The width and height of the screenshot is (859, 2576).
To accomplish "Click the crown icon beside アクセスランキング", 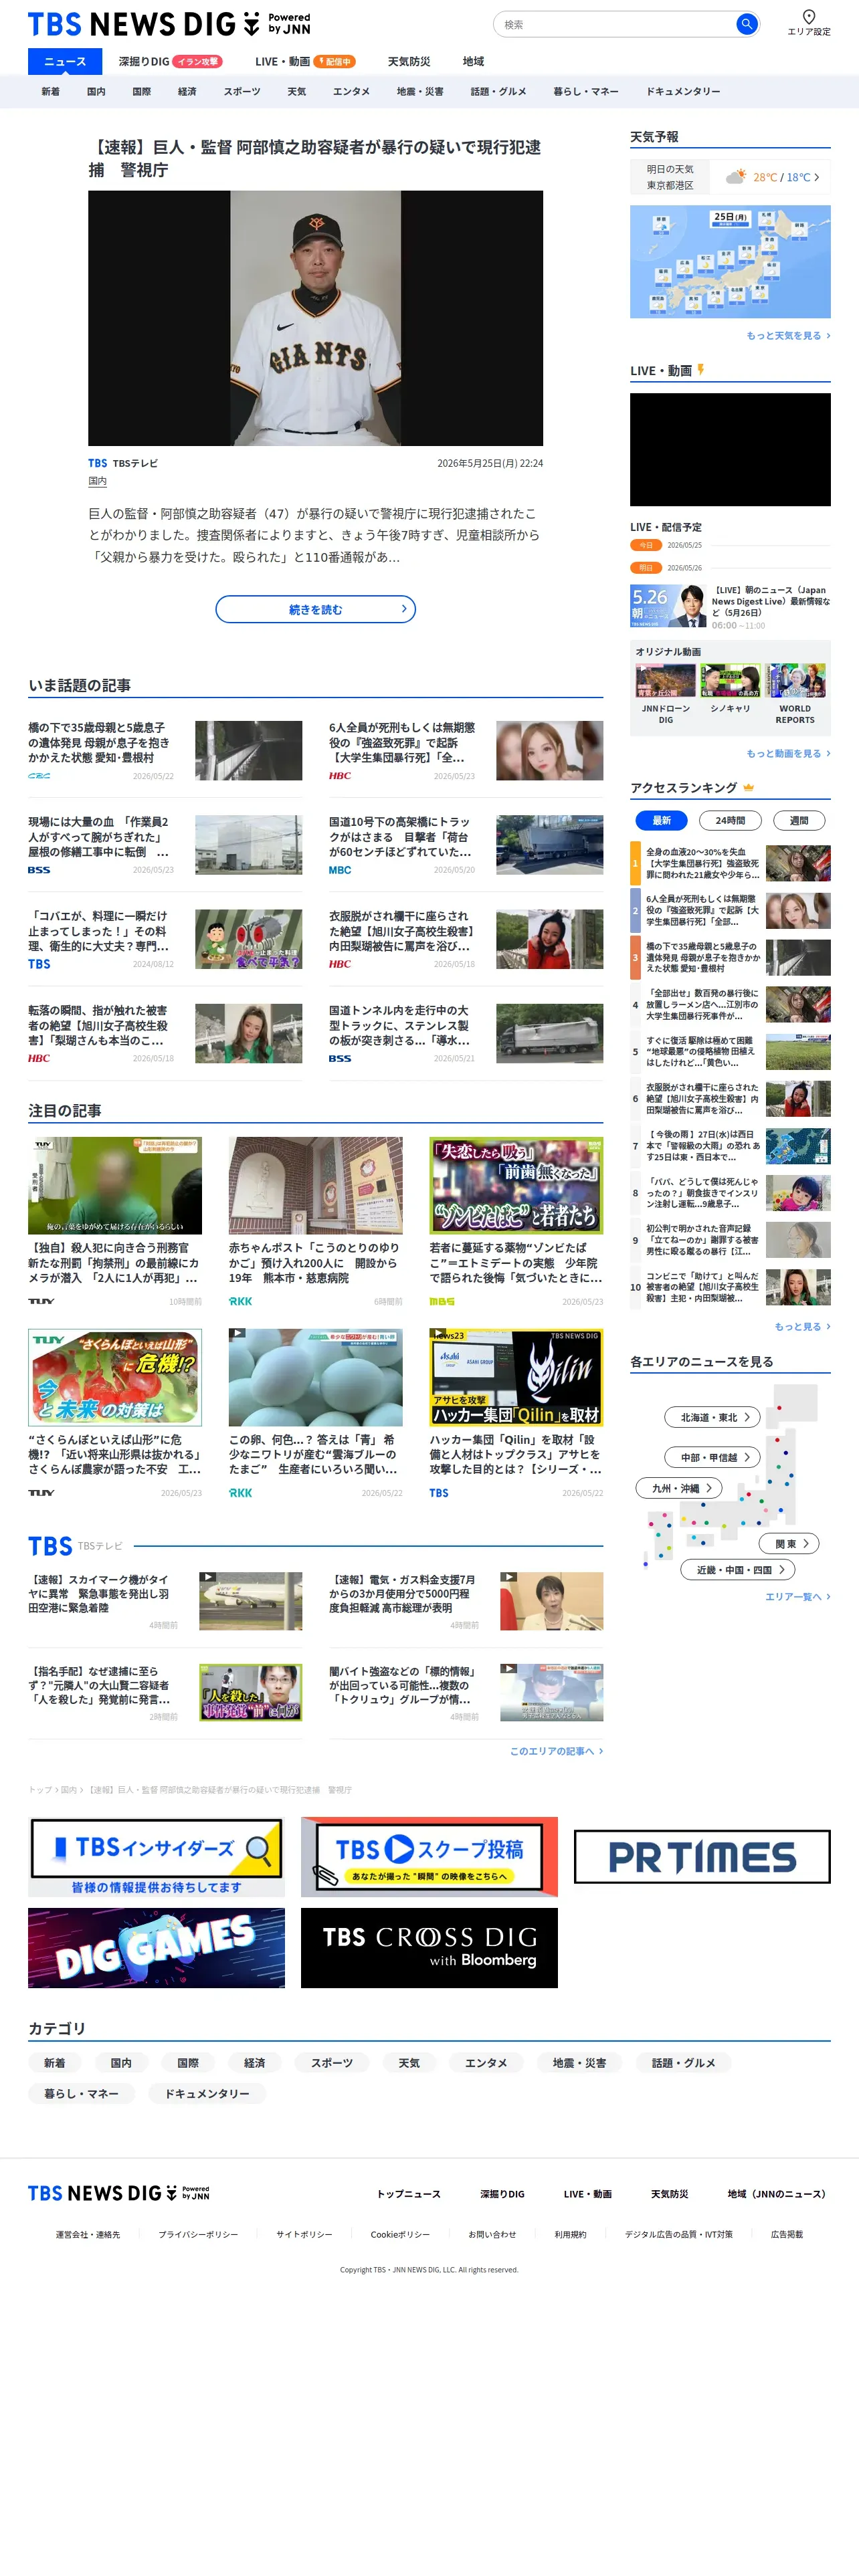I will click(748, 788).
